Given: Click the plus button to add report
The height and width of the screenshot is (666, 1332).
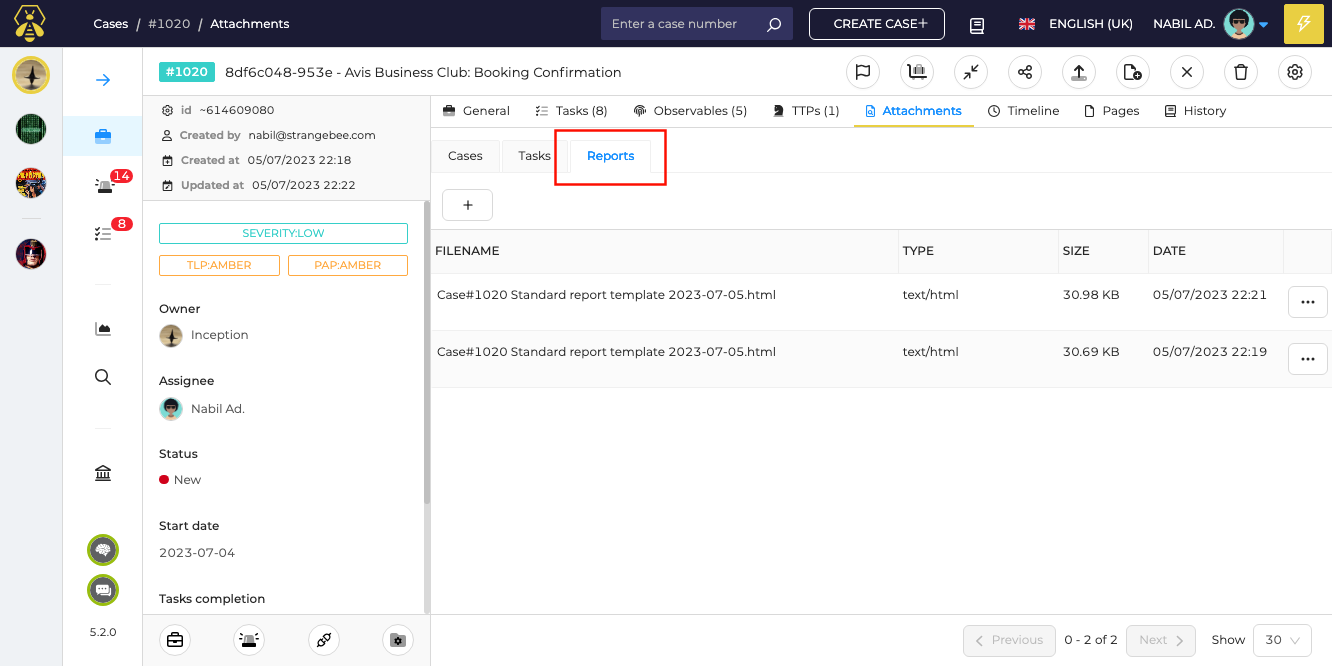Looking at the screenshot, I should [467, 205].
